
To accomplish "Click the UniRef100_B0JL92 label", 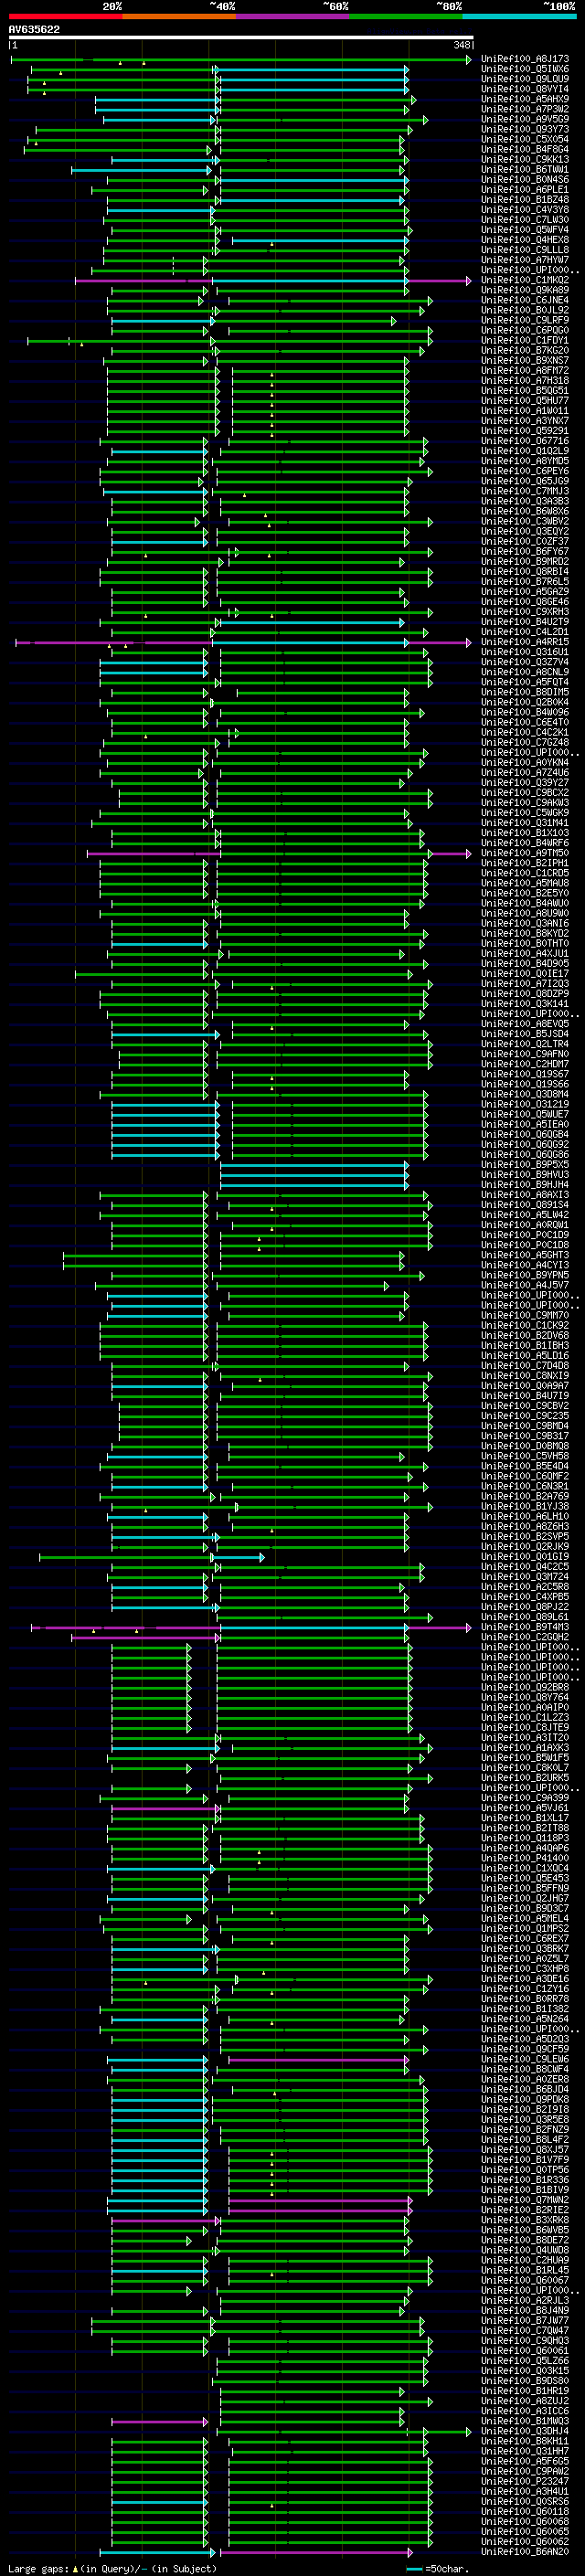I will coord(525,310).
